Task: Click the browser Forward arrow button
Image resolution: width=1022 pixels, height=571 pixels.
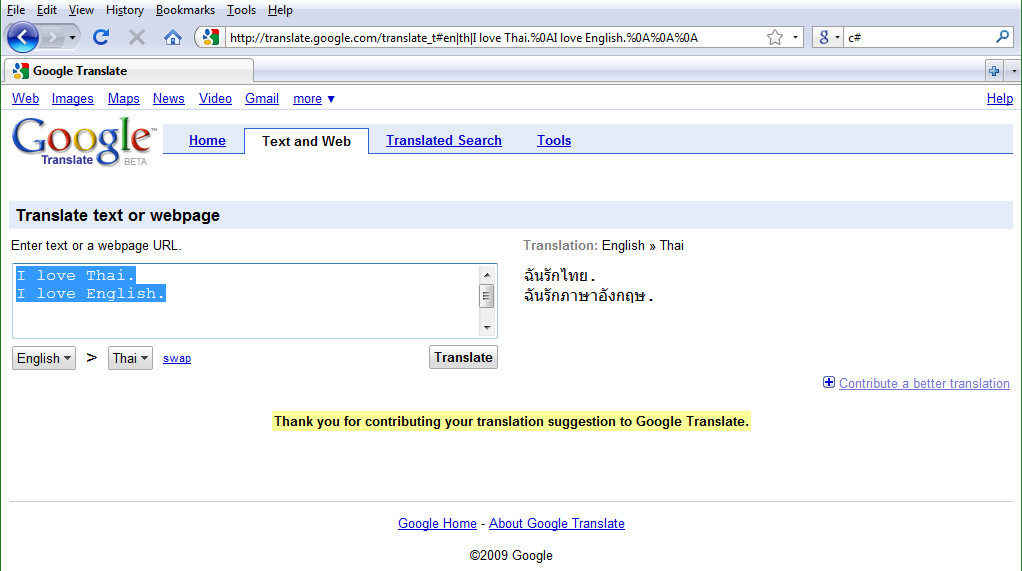Action: click(53, 37)
